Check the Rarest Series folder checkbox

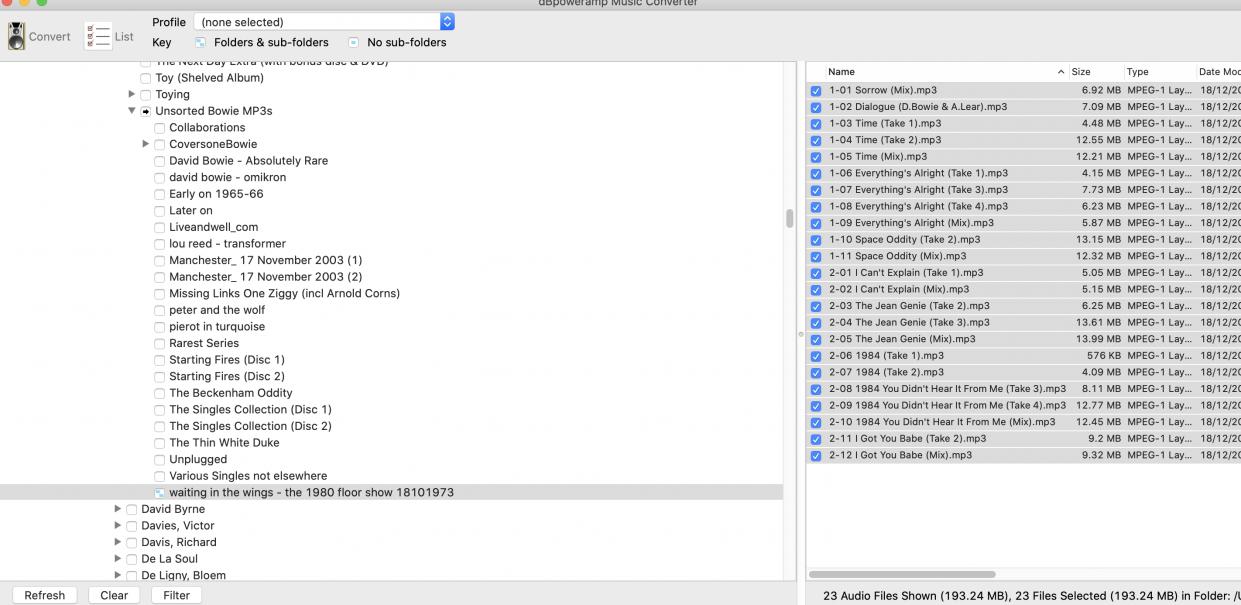160,343
